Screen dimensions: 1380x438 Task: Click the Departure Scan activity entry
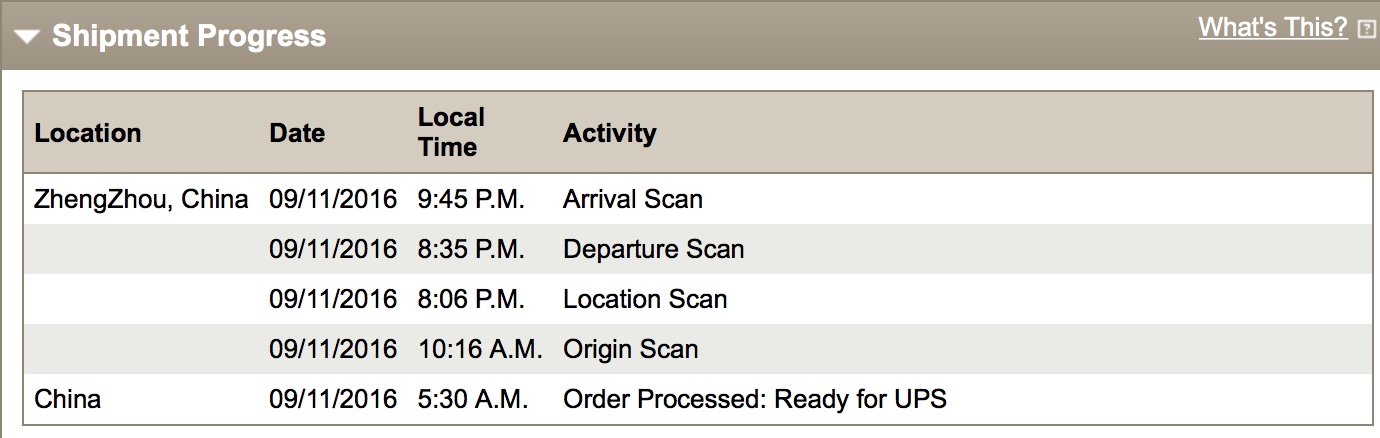[x=653, y=249]
